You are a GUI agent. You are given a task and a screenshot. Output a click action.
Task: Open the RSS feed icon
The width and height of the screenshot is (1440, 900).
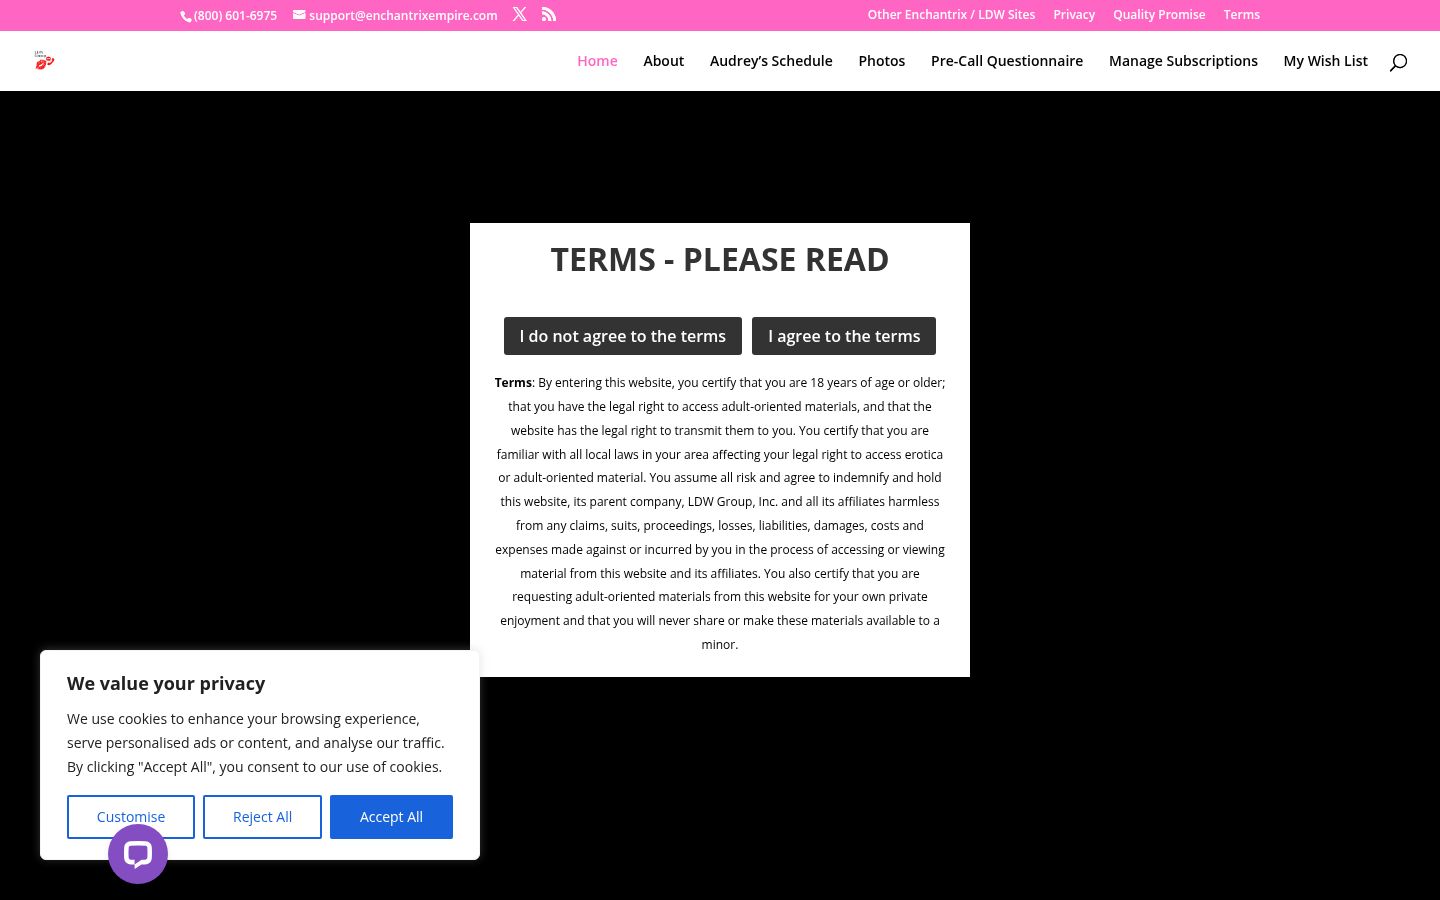point(549,14)
